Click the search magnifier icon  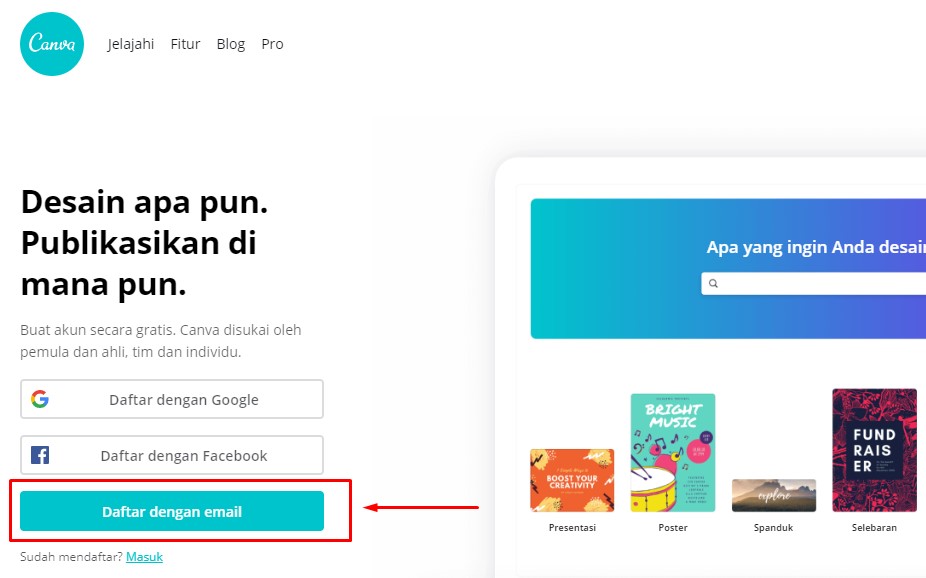pos(713,283)
